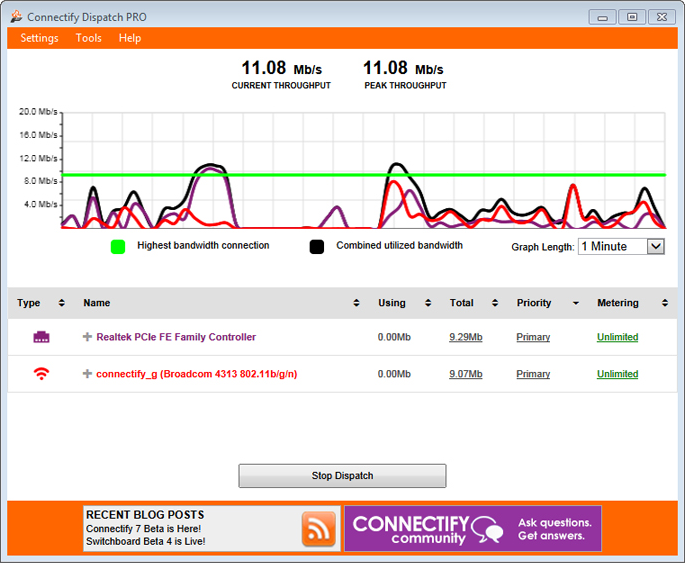
Task: Open the Priority column dropdown arrow
Action: click(x=575, y=303)
